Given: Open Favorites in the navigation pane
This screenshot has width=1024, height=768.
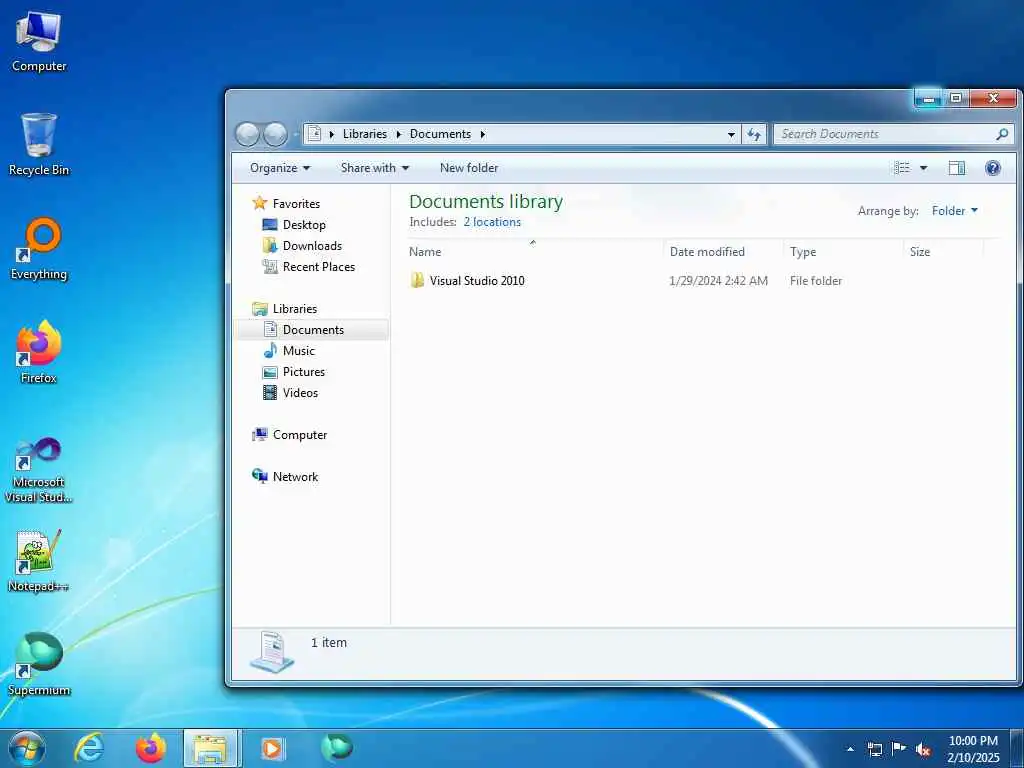Looking at the screenshot, I should [x=286, y=203].
